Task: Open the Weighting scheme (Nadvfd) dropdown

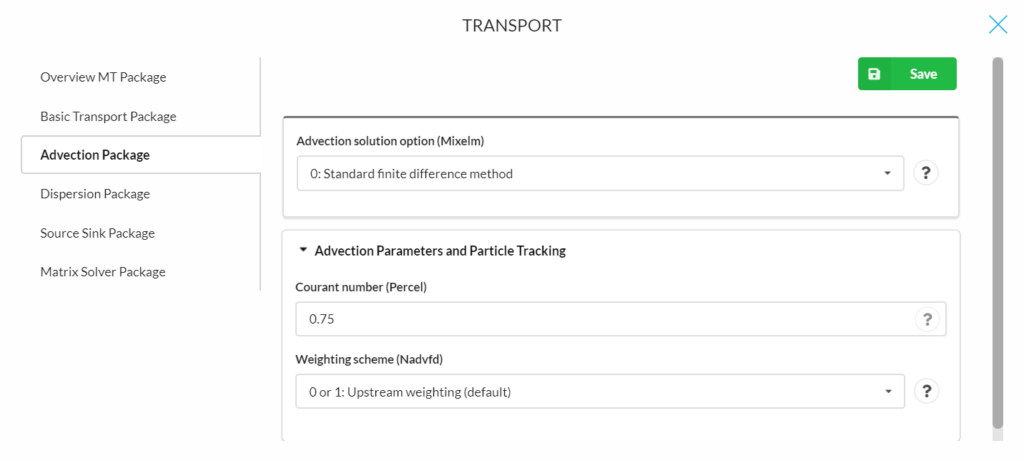Action: [x=600, y=391]
